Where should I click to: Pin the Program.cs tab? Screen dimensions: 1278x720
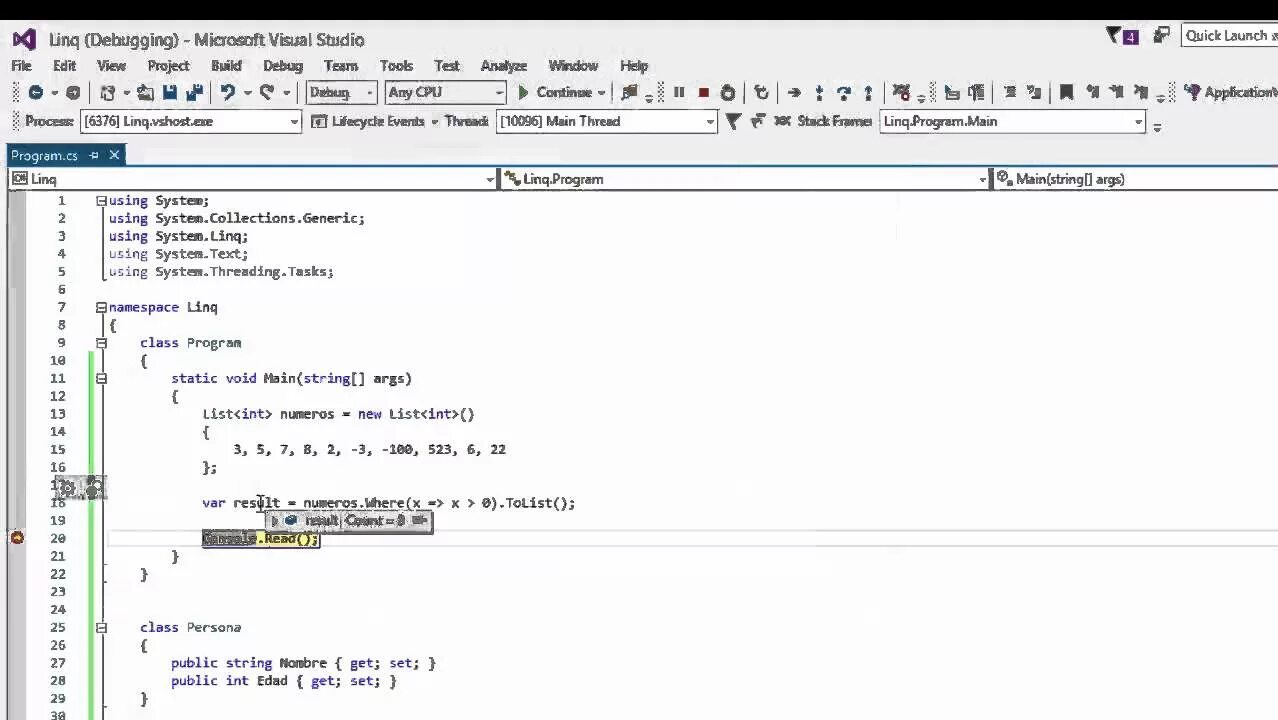click(94, 155)
